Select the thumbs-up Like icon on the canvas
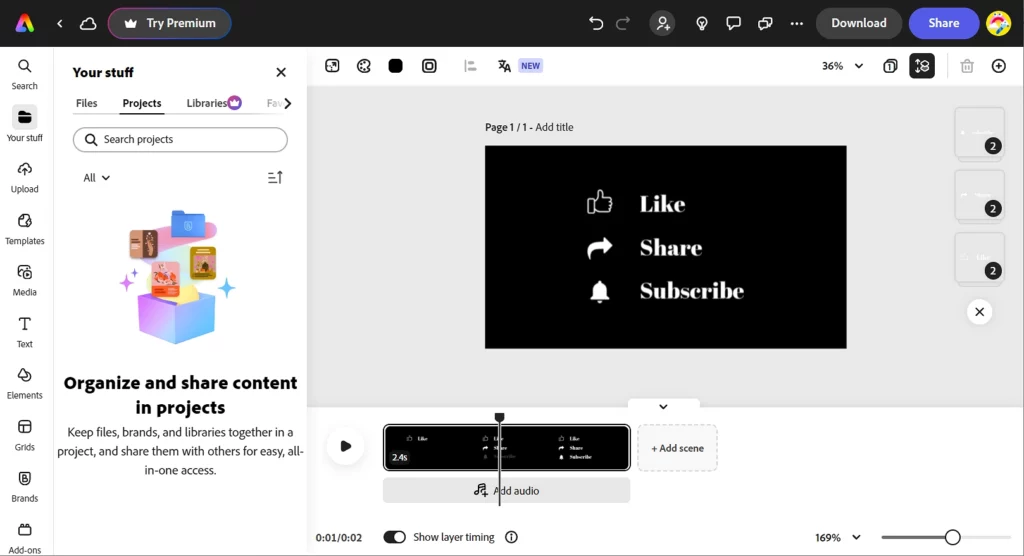The width and height of the screenshot is (1024, 556). coord(600,202)
